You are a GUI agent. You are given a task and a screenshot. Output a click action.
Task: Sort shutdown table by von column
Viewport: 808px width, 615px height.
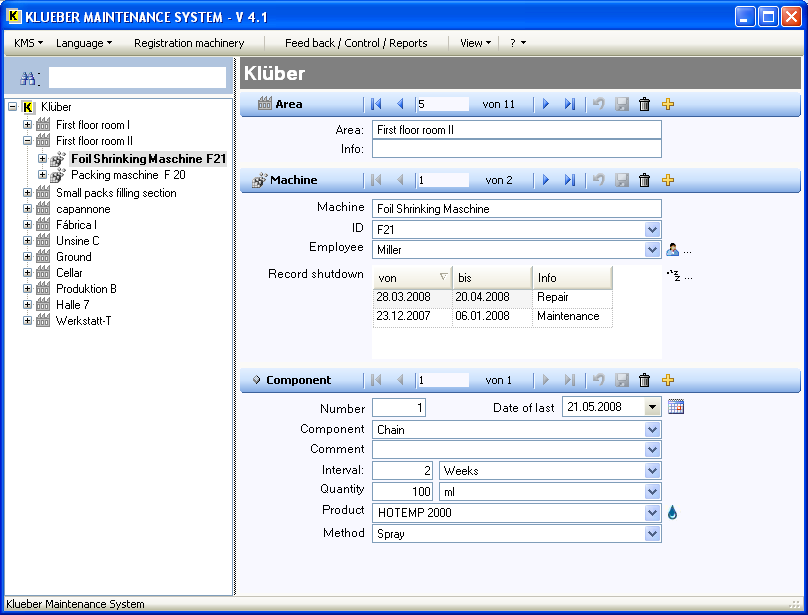pos(412,278)
